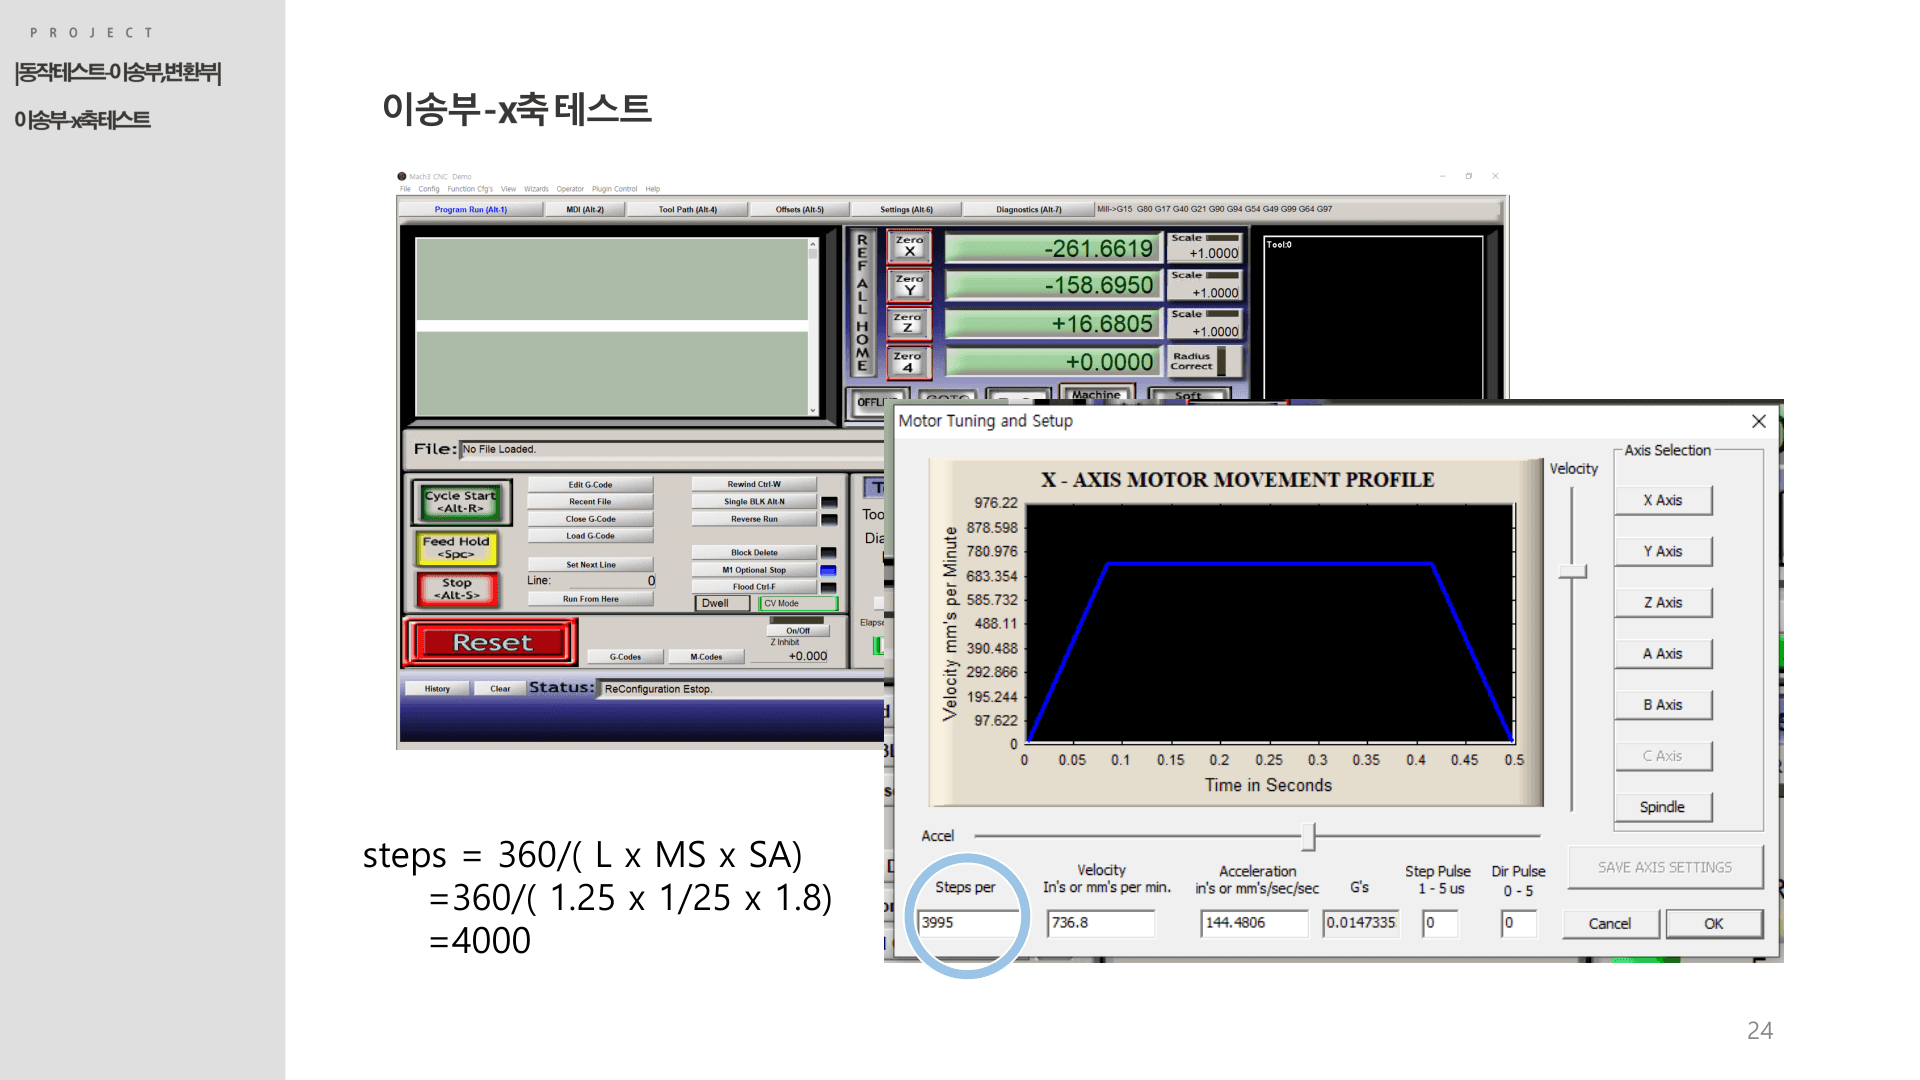
Task: Click the Accel slider handle
Action: tap(1308, 835)
